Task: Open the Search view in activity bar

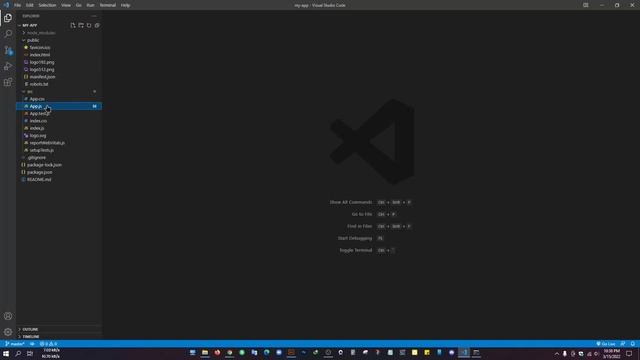Action: (x=8, y=34)
